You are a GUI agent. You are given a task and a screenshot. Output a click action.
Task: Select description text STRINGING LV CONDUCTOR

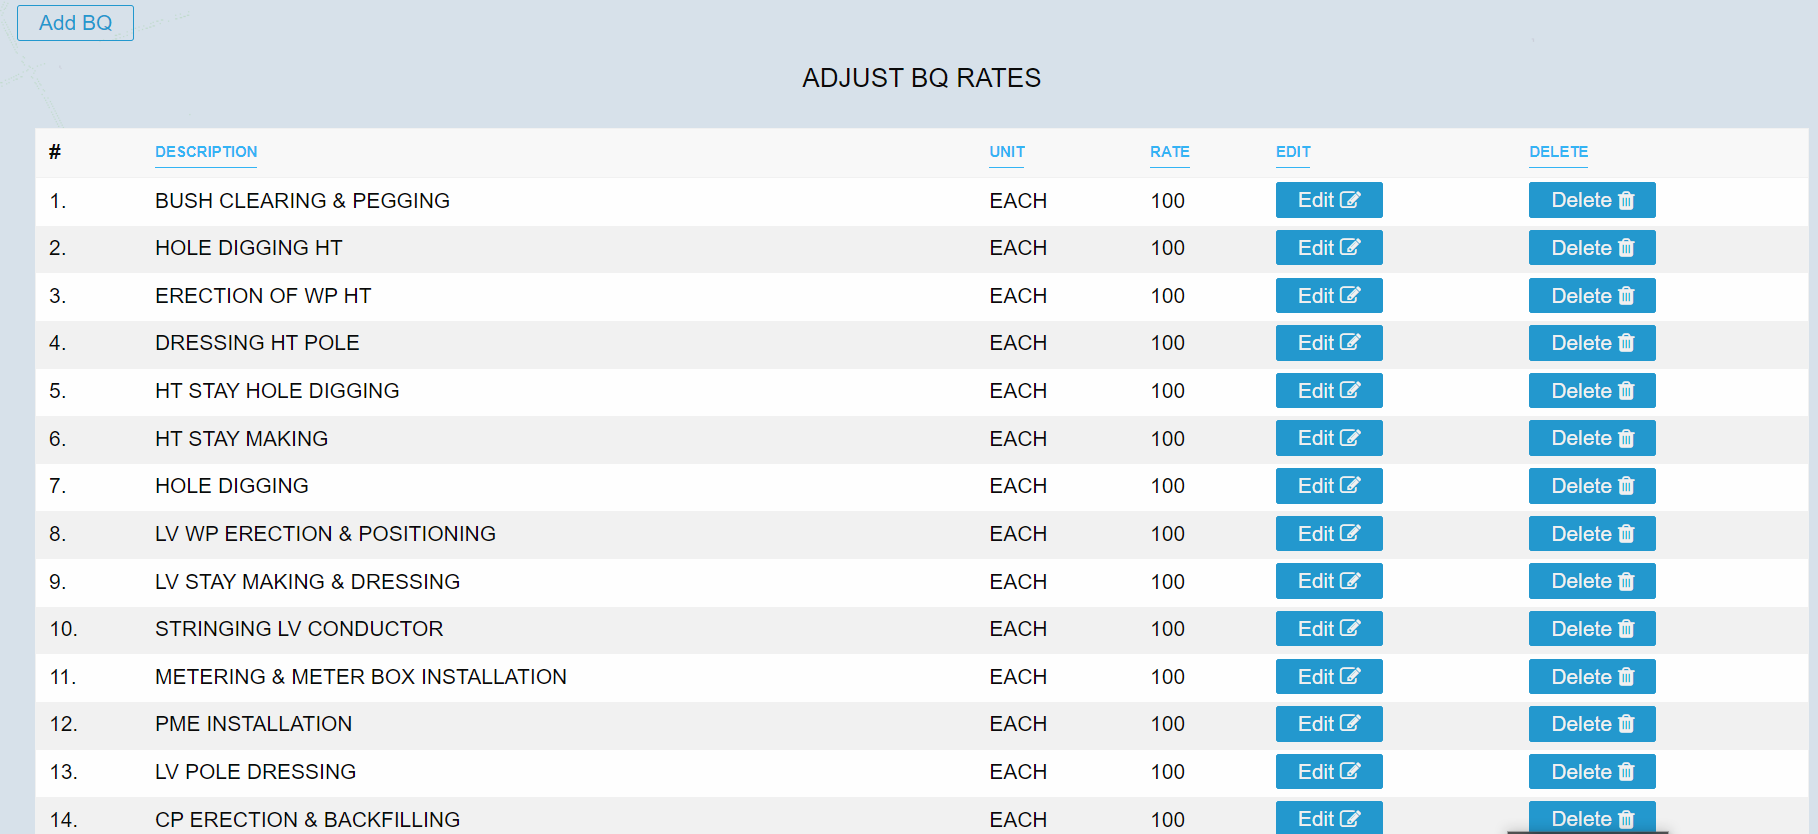coord(299,629)
